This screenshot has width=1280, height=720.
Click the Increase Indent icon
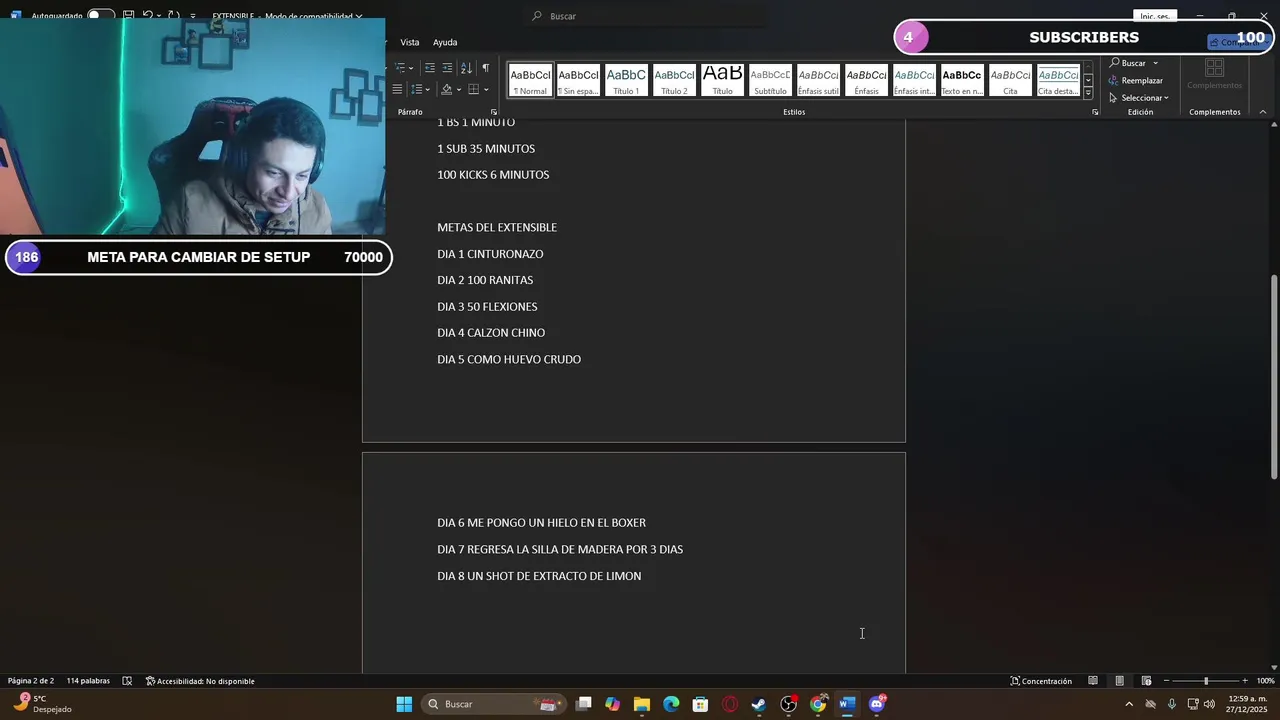pyautogui.click(x=447, y=68)
